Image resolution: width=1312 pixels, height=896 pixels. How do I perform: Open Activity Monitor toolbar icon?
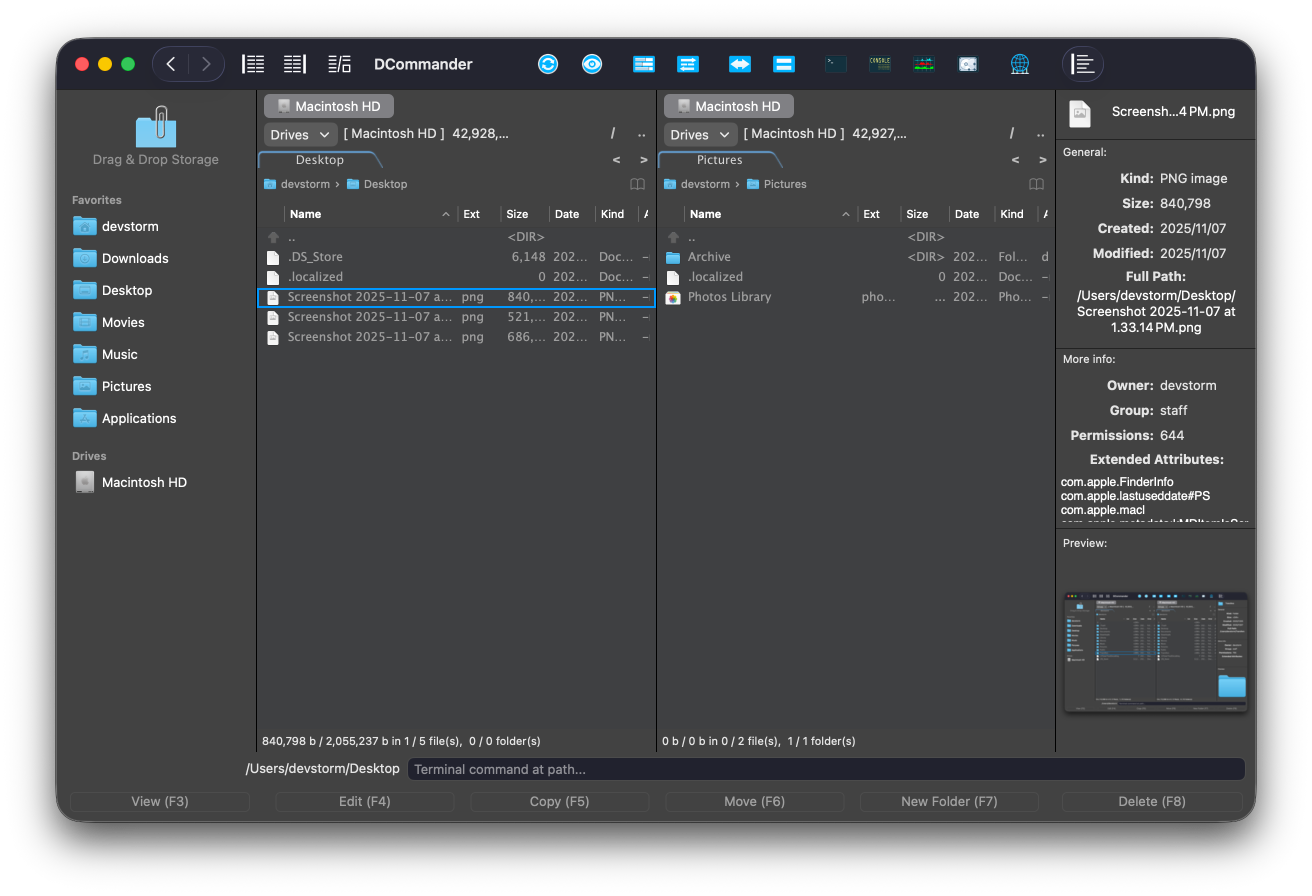pyautogui.click(x=924, y=64)
